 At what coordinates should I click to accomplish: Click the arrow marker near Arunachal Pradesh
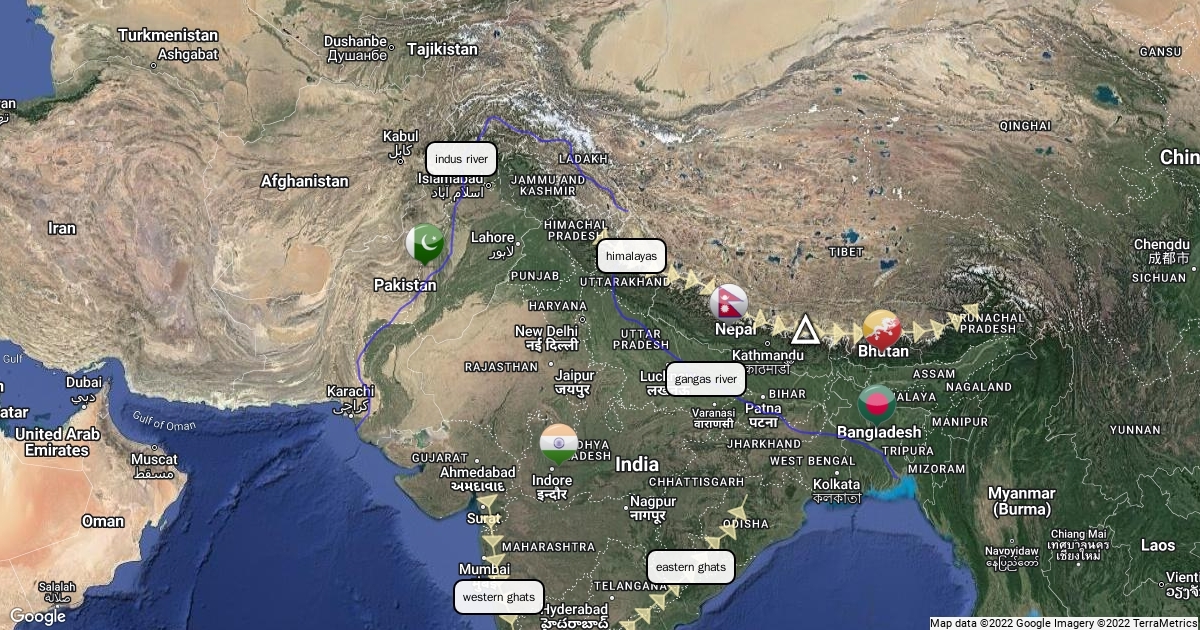point(968,312)
